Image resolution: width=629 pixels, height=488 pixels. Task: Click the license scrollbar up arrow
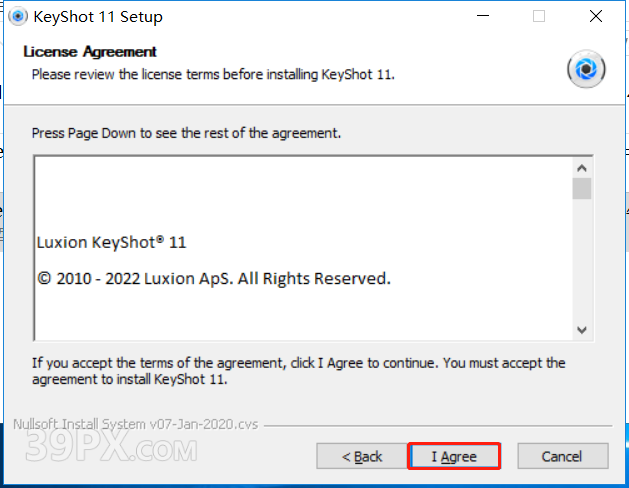(x=582, y=166)
